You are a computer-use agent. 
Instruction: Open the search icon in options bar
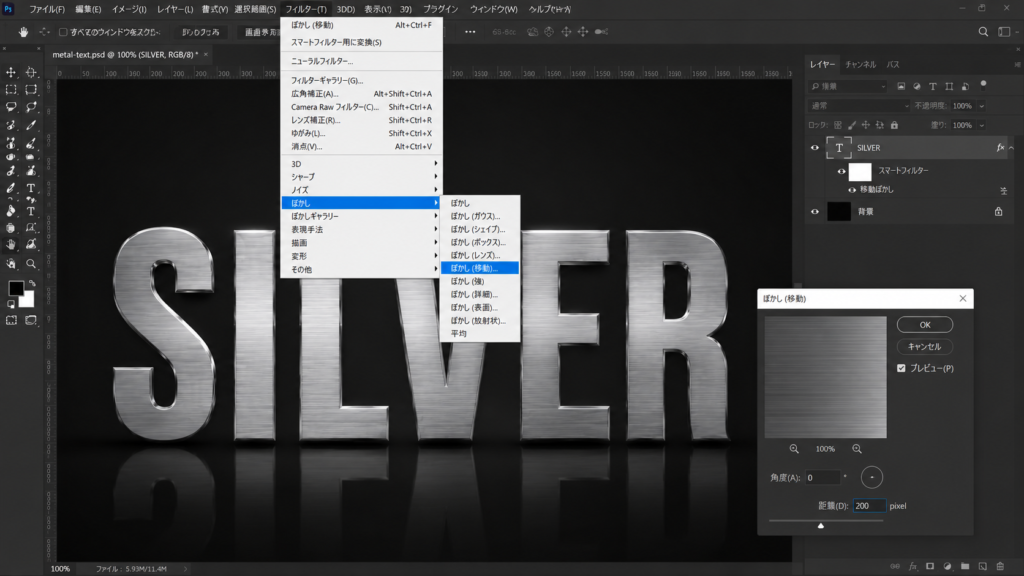tap(983, 32)
